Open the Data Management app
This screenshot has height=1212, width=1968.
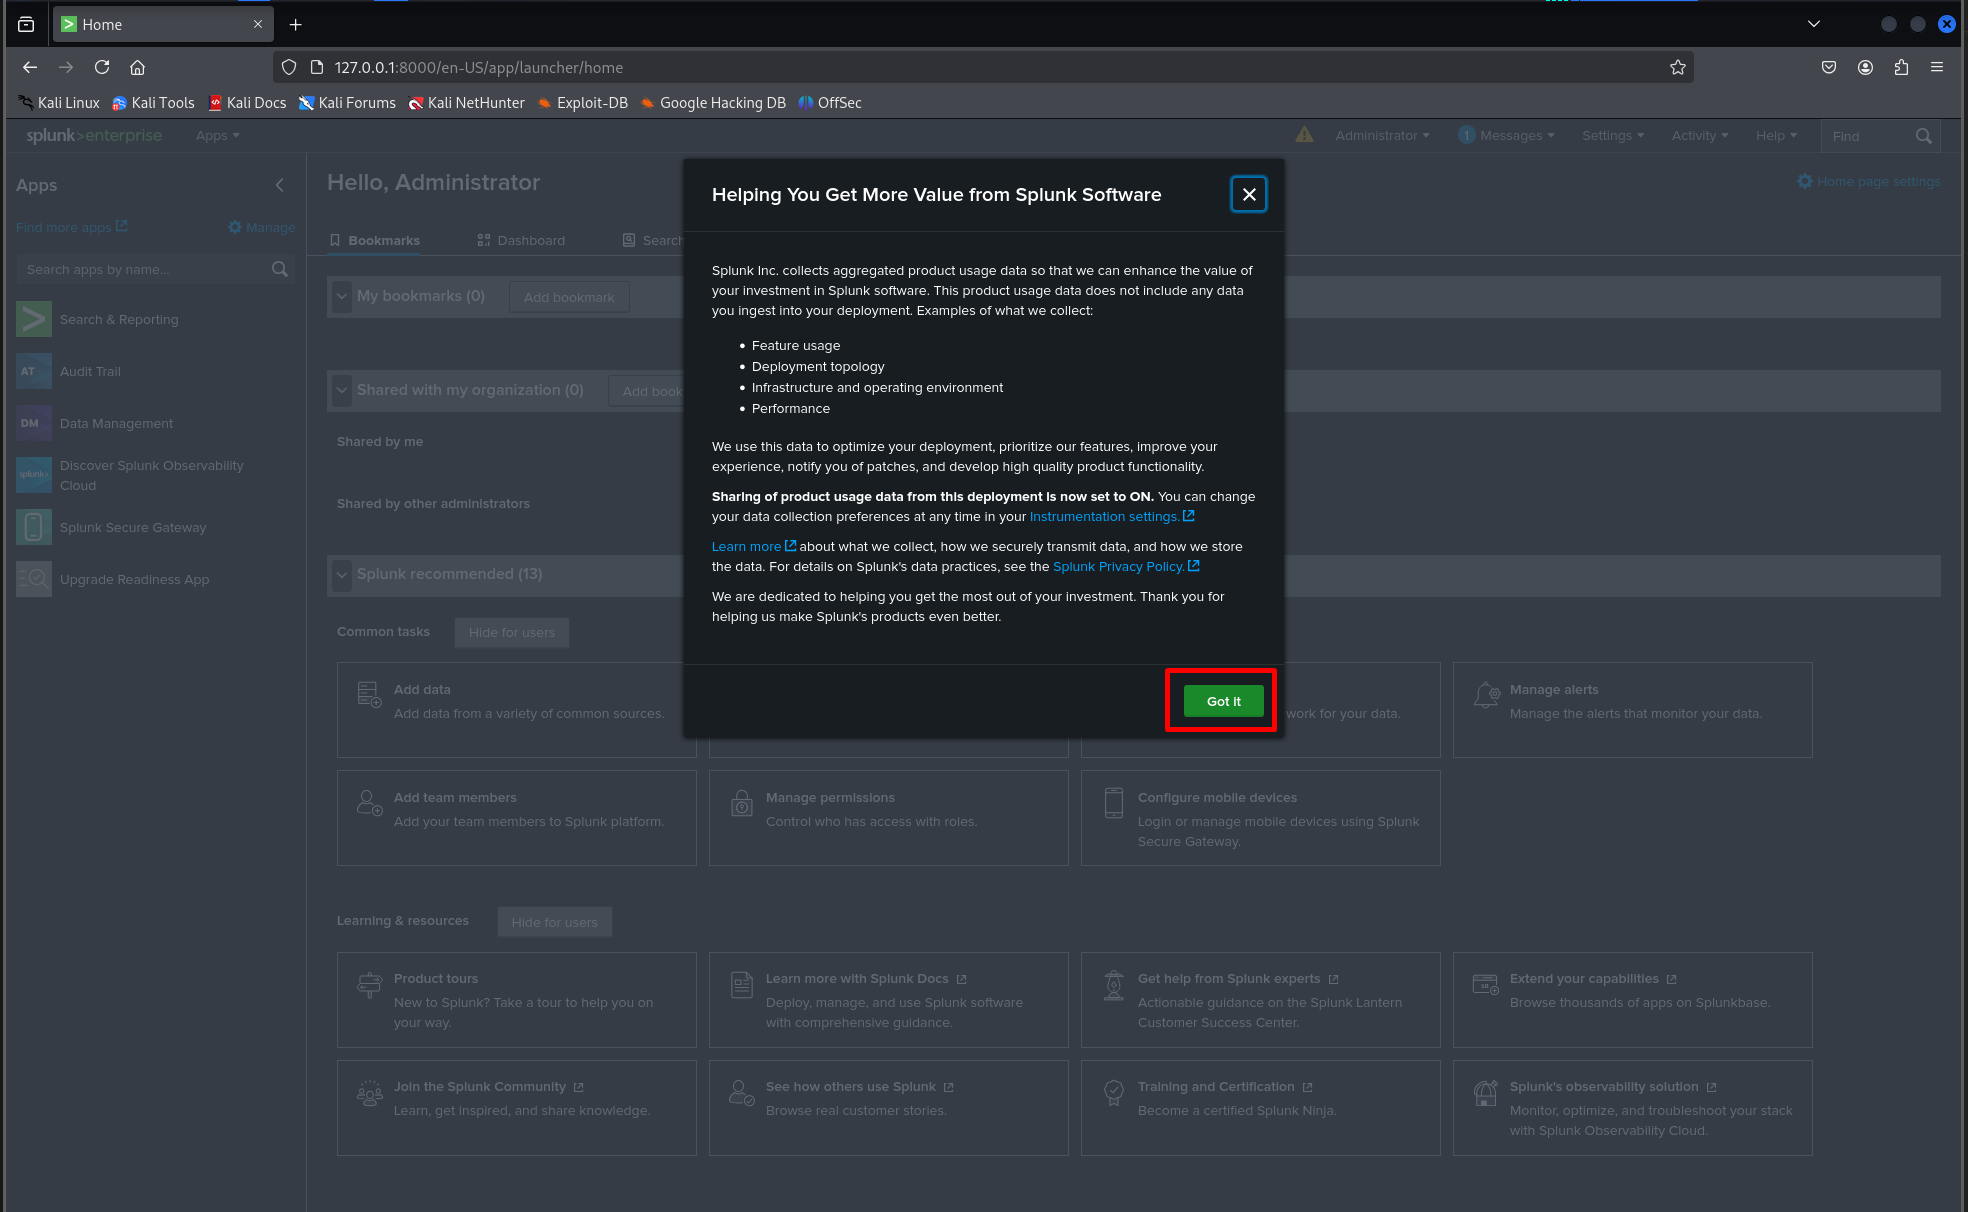(x=115, y=423)
